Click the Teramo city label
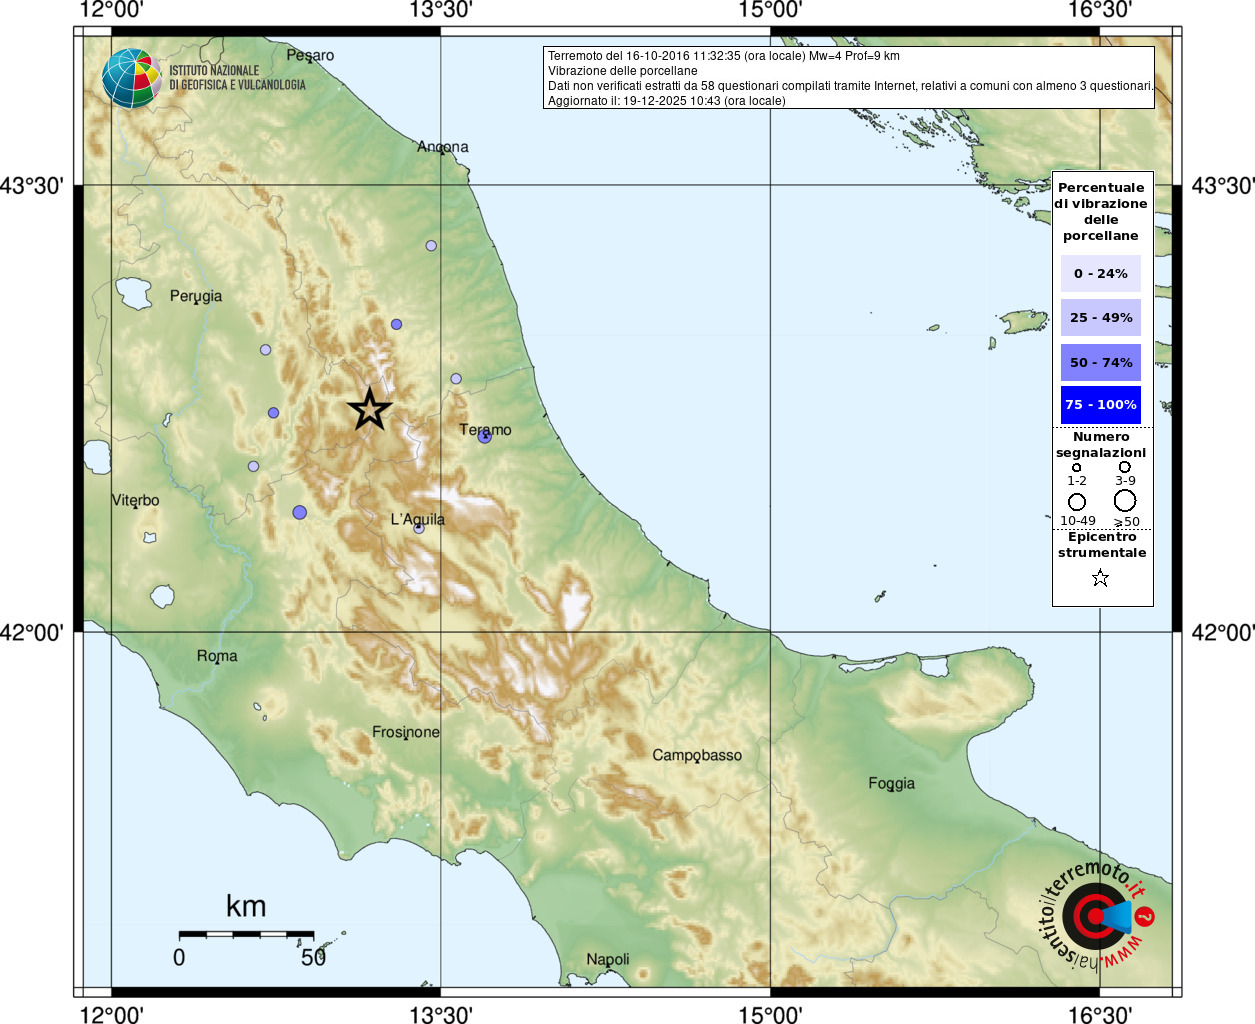The height and width of the screenshot is (1024, 1255). coord(485,430)
